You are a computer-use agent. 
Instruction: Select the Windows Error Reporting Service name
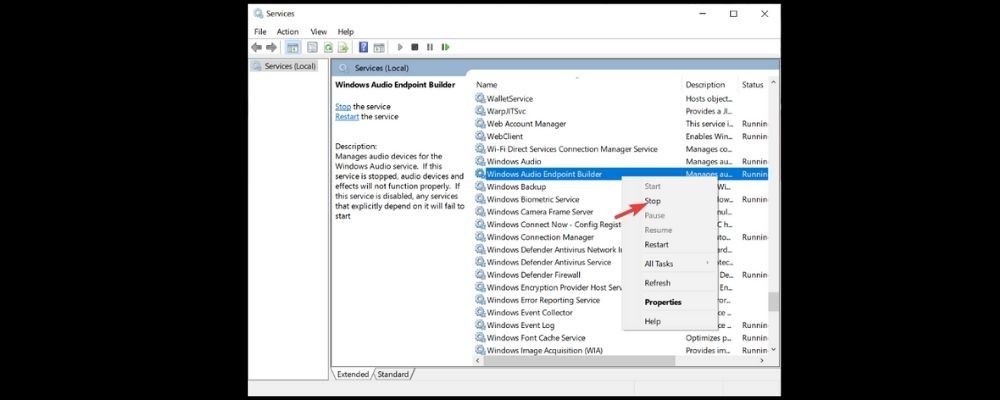pos(543,300)
